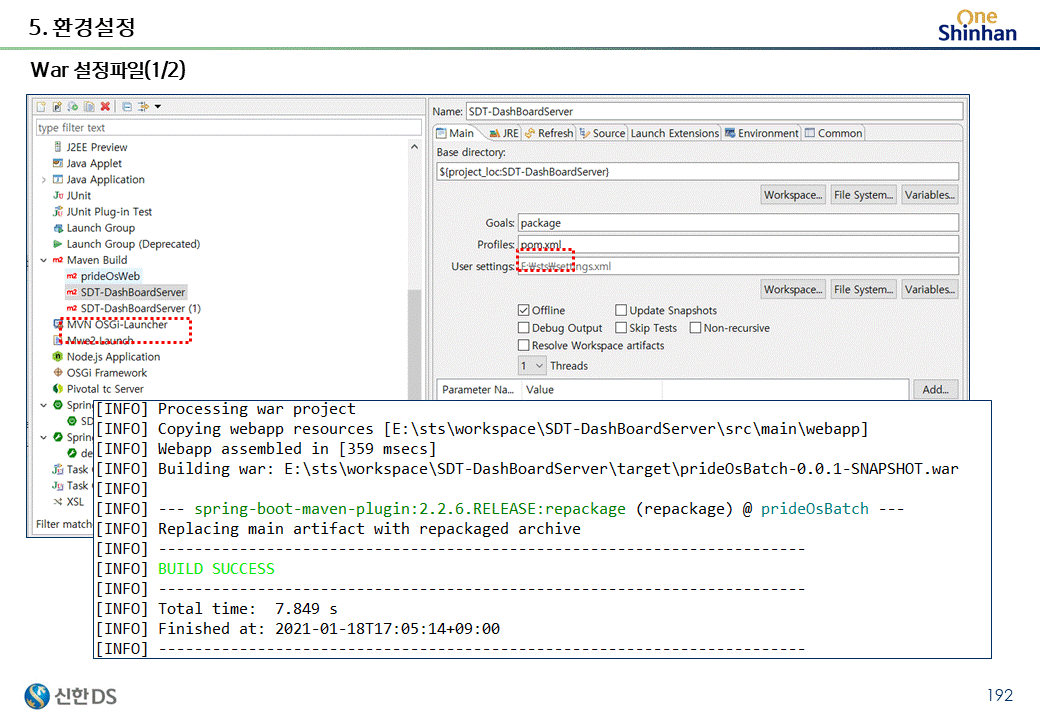The width and height of the screenshot is (1040, 720).
Task: Click the Duplicate launch configuration icon
Action: 89,106
